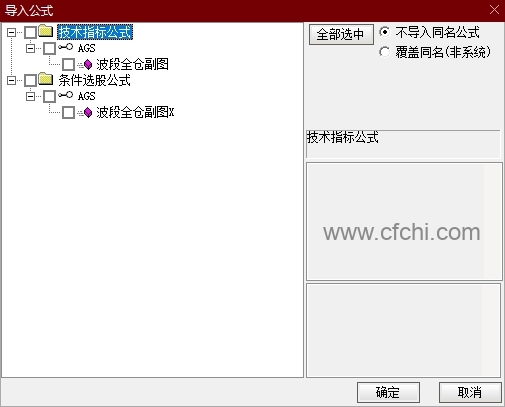Click key icon of AGS under 条件选股公式
This screenshot has height=407, width=505.
(x=65, y=95)
